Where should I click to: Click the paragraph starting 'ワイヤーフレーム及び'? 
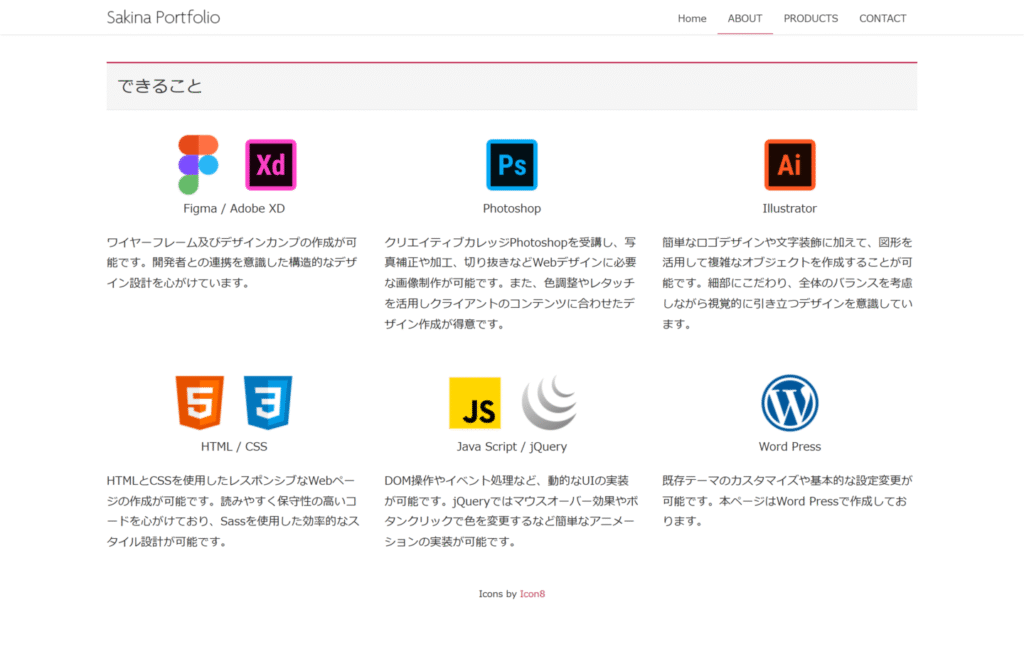point(232,263)
